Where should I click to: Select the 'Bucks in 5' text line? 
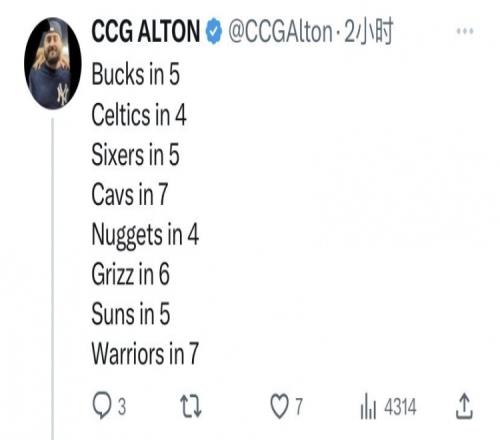(x=135, y=74)
